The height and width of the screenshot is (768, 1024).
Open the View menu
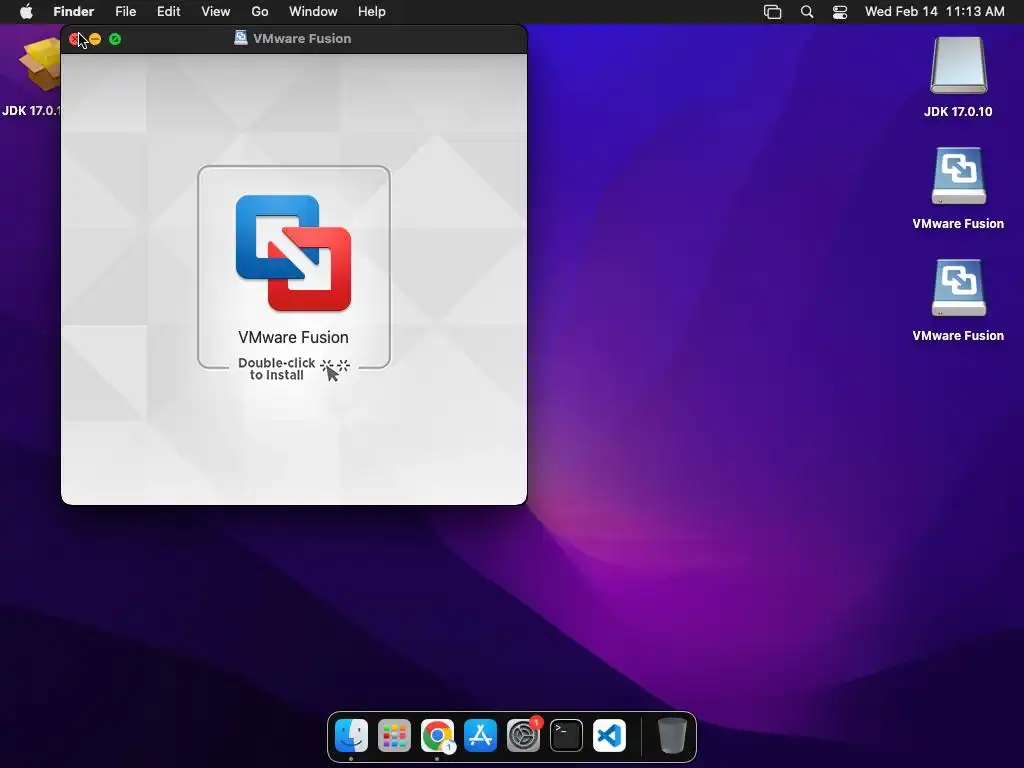216,12
